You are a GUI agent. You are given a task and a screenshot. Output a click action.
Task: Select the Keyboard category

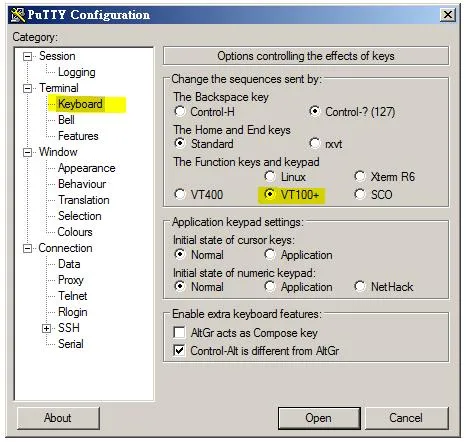point(80,104)
